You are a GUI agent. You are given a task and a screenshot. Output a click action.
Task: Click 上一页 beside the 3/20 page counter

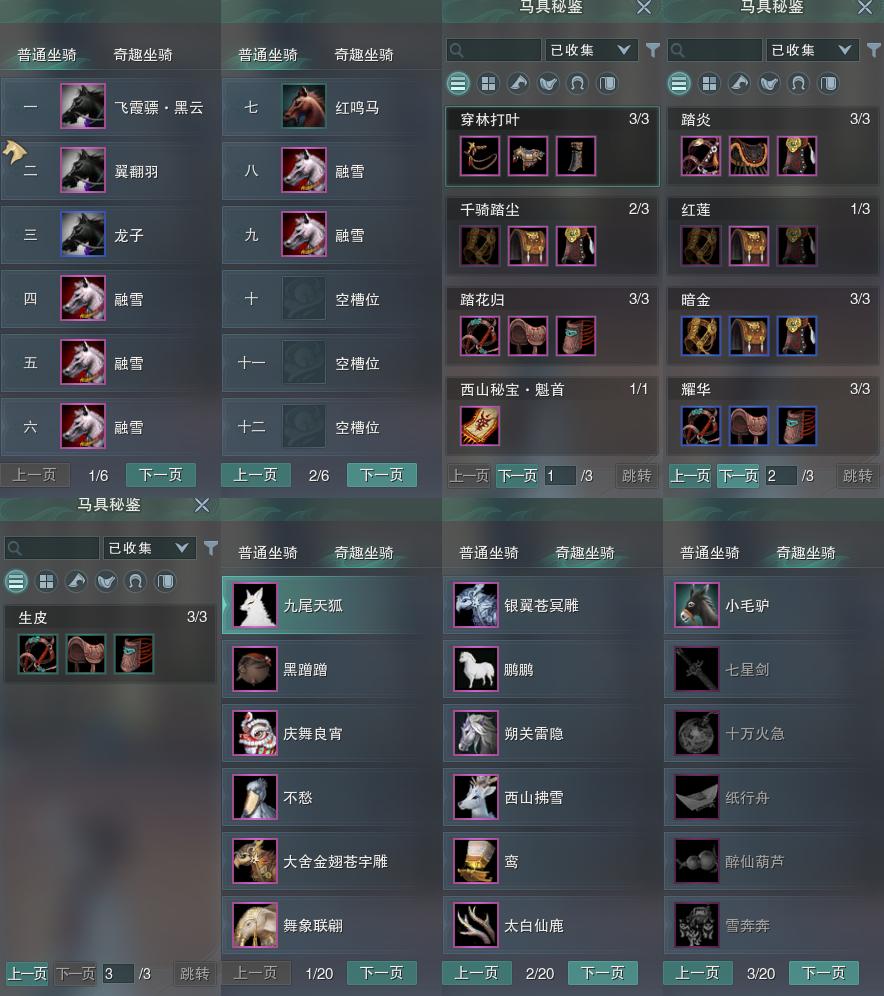697,973
